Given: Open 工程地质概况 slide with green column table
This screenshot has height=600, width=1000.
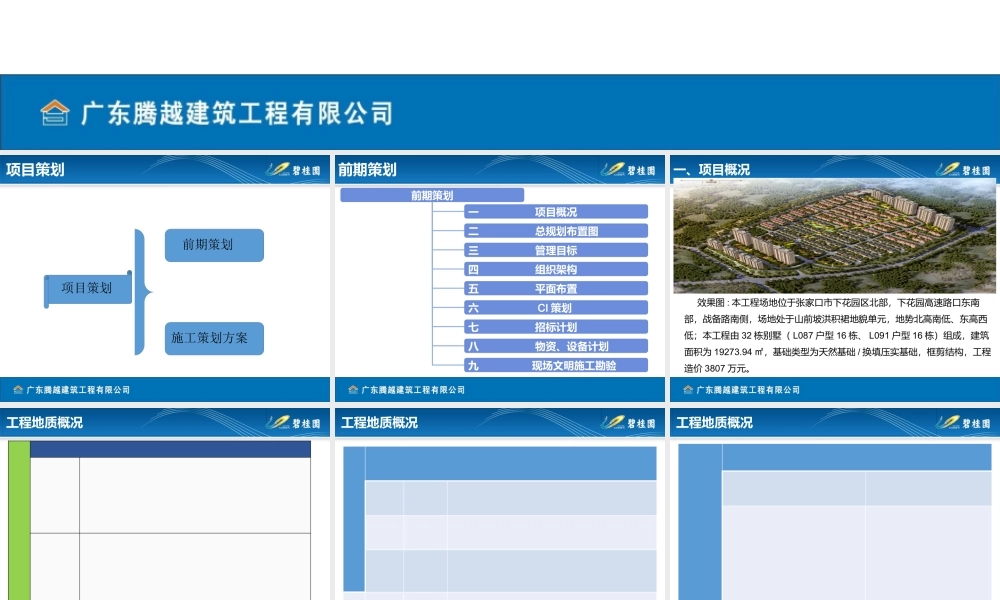Looking at the screenshot, I should tap(165, 504).
